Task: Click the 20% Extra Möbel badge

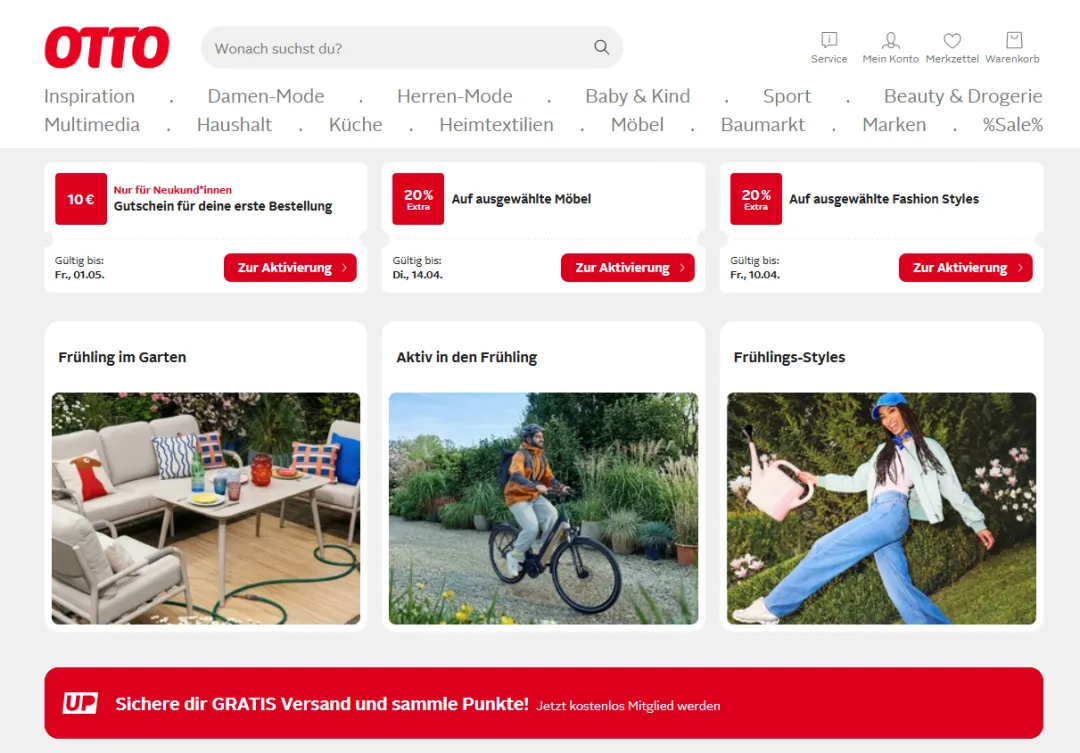Action: pos(418,198)
